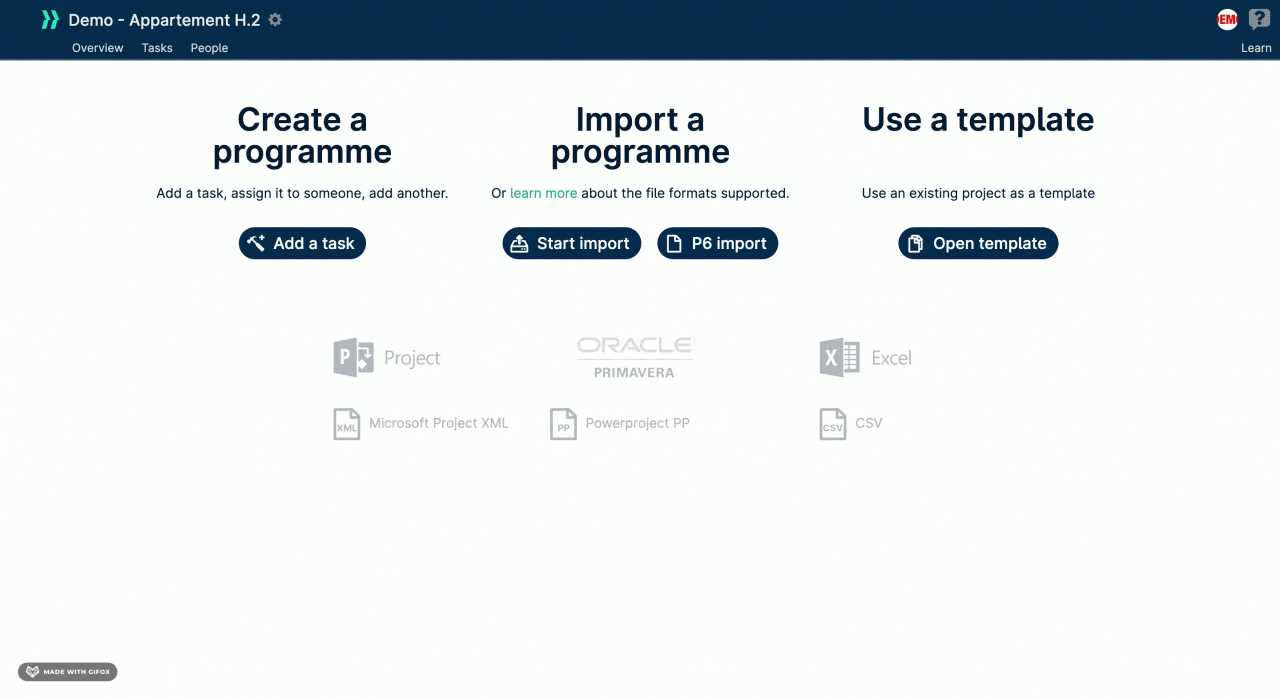Image resolution: width=1280 pixels, height=699 pixels.
Task: Follow the 'learn more' link
Action: click(543, 193)
